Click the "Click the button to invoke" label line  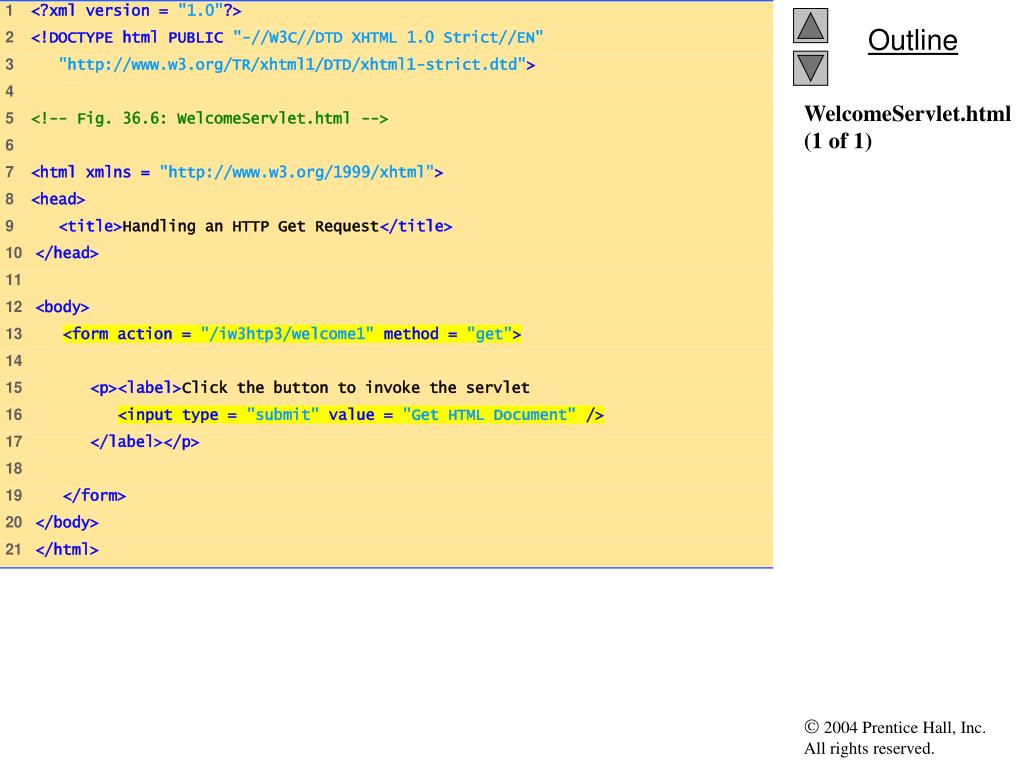point(310,388)
